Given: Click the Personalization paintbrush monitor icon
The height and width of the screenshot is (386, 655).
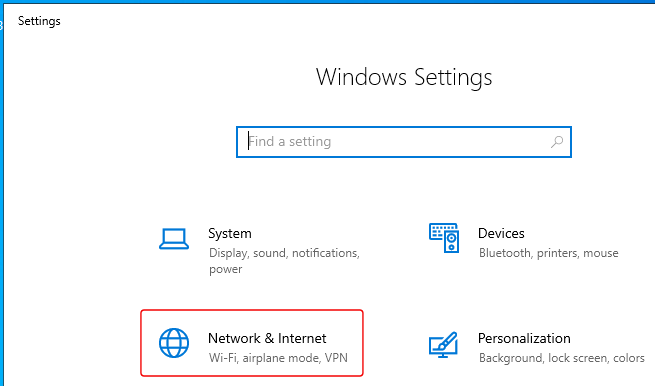Looking at the screenshot, I should [x=444, y=345].
